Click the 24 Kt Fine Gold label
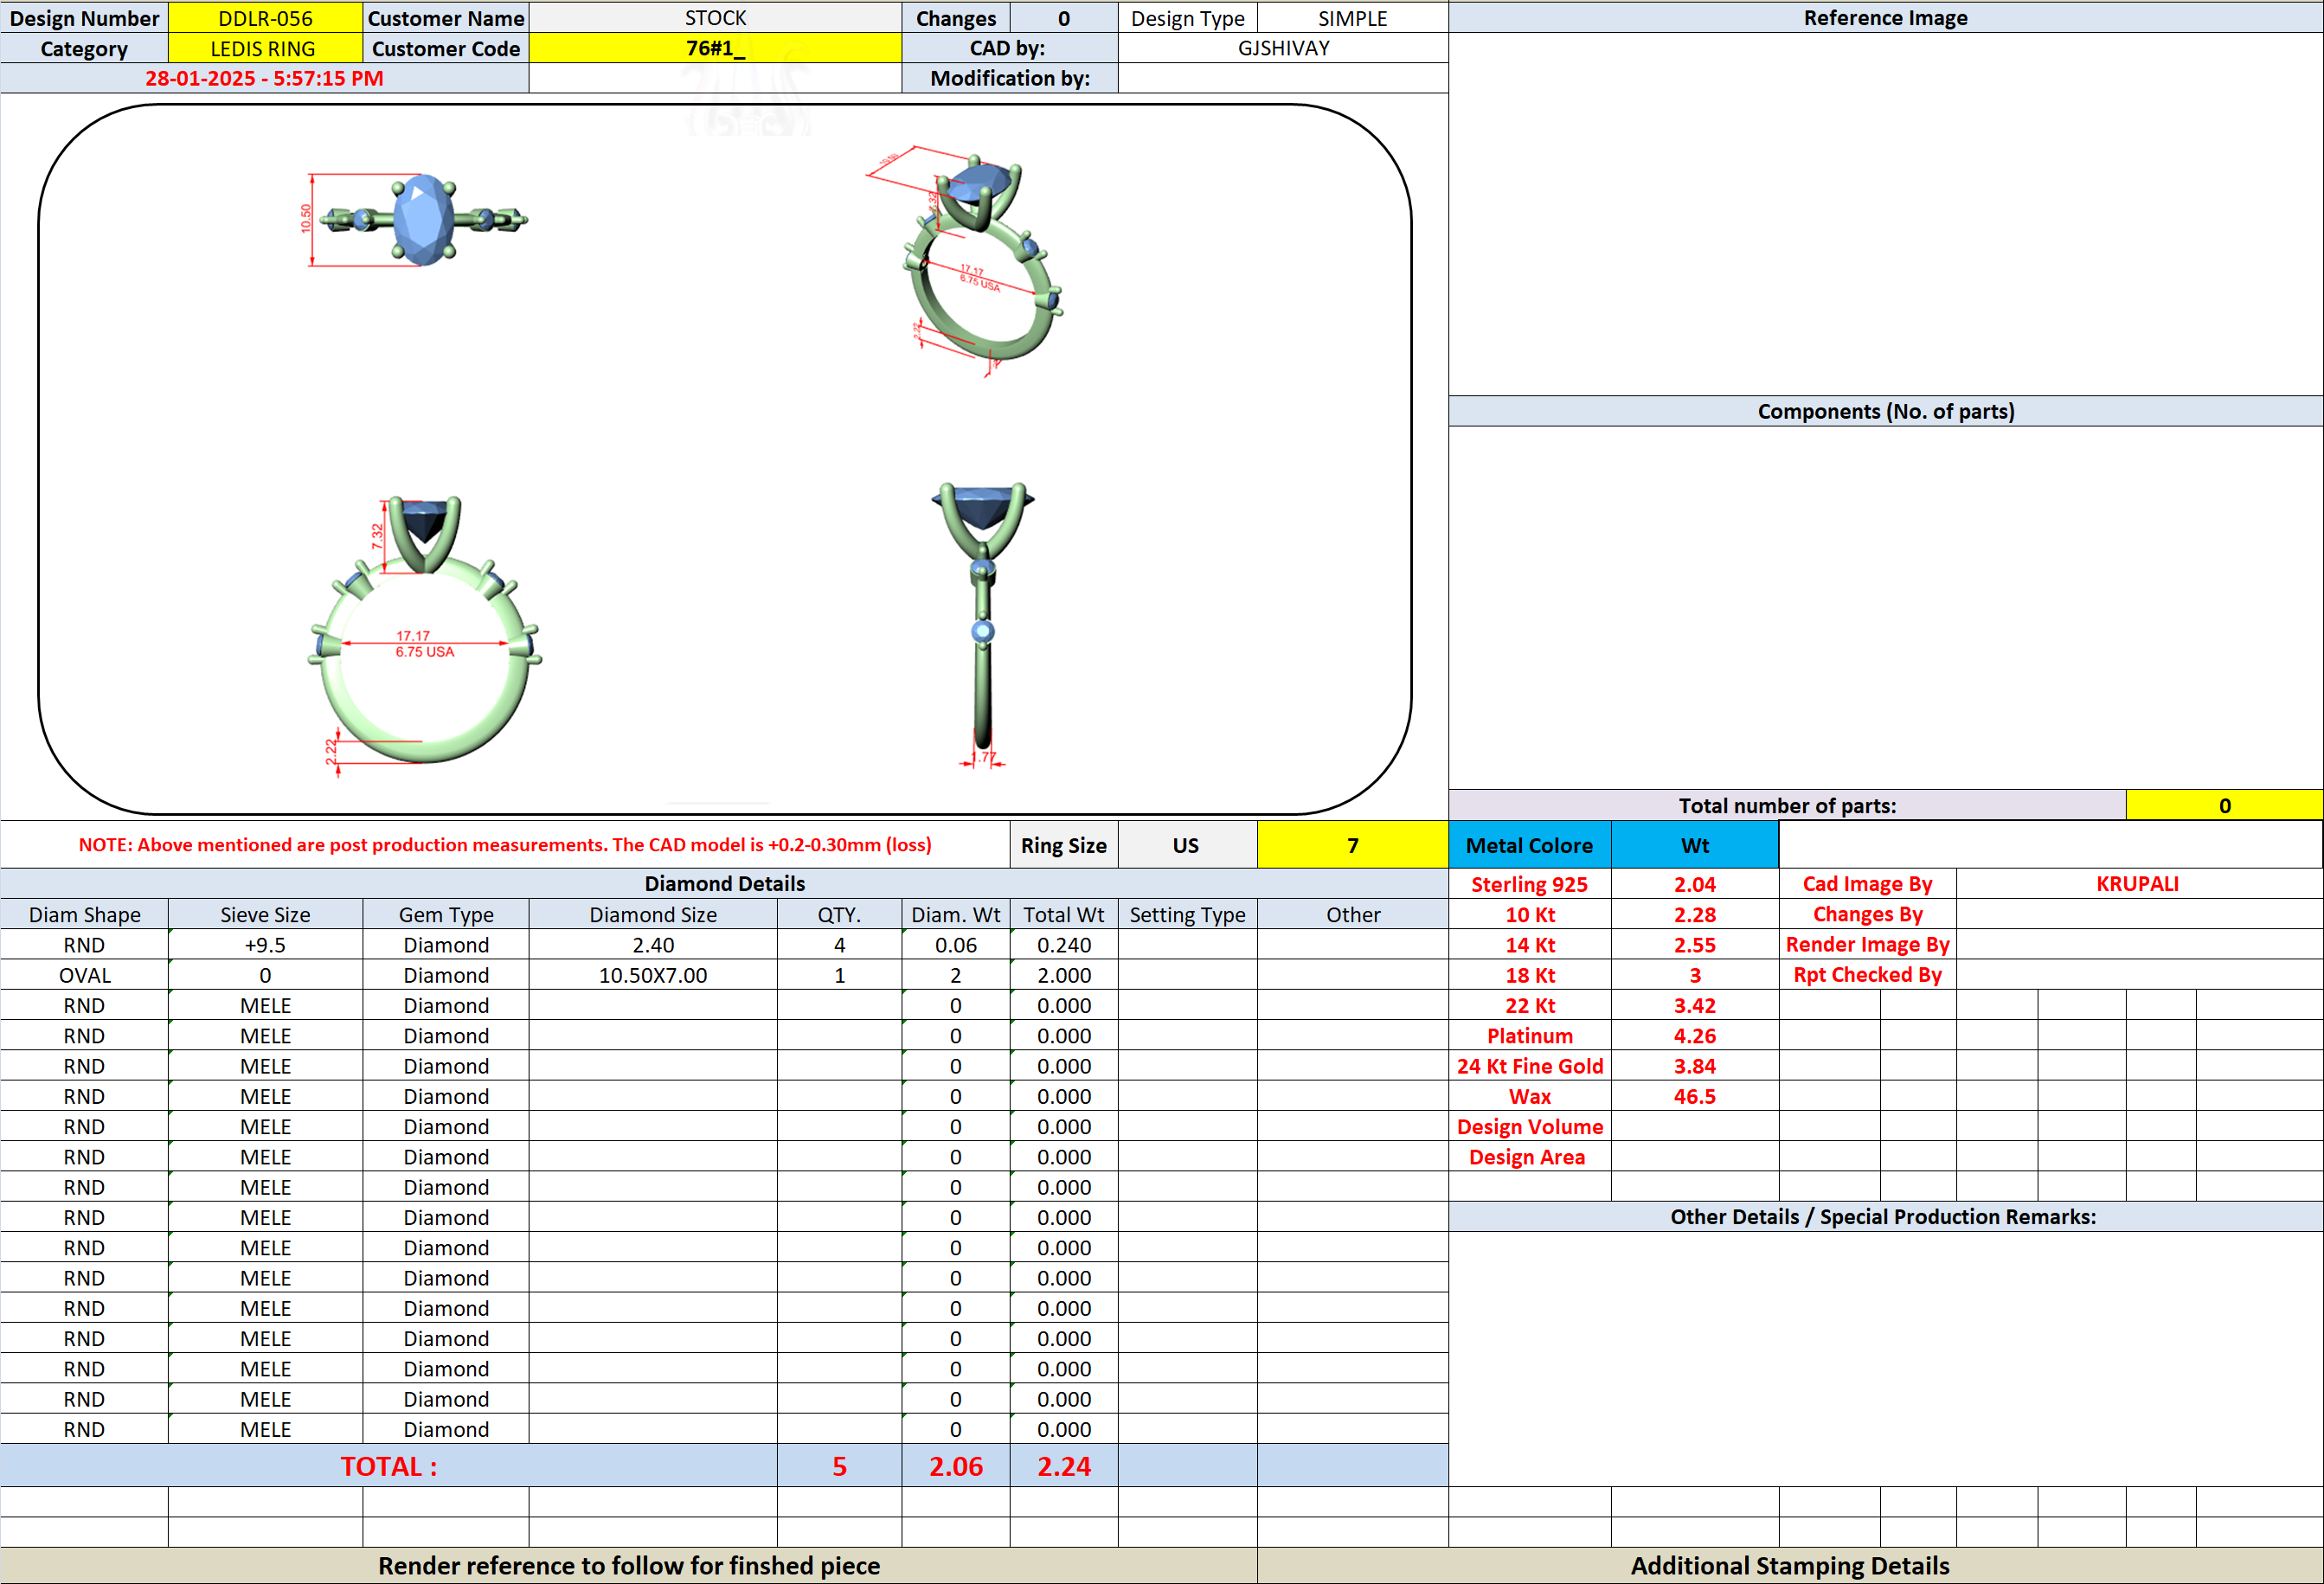2324x1584 pixels. pos(1529,1066)
